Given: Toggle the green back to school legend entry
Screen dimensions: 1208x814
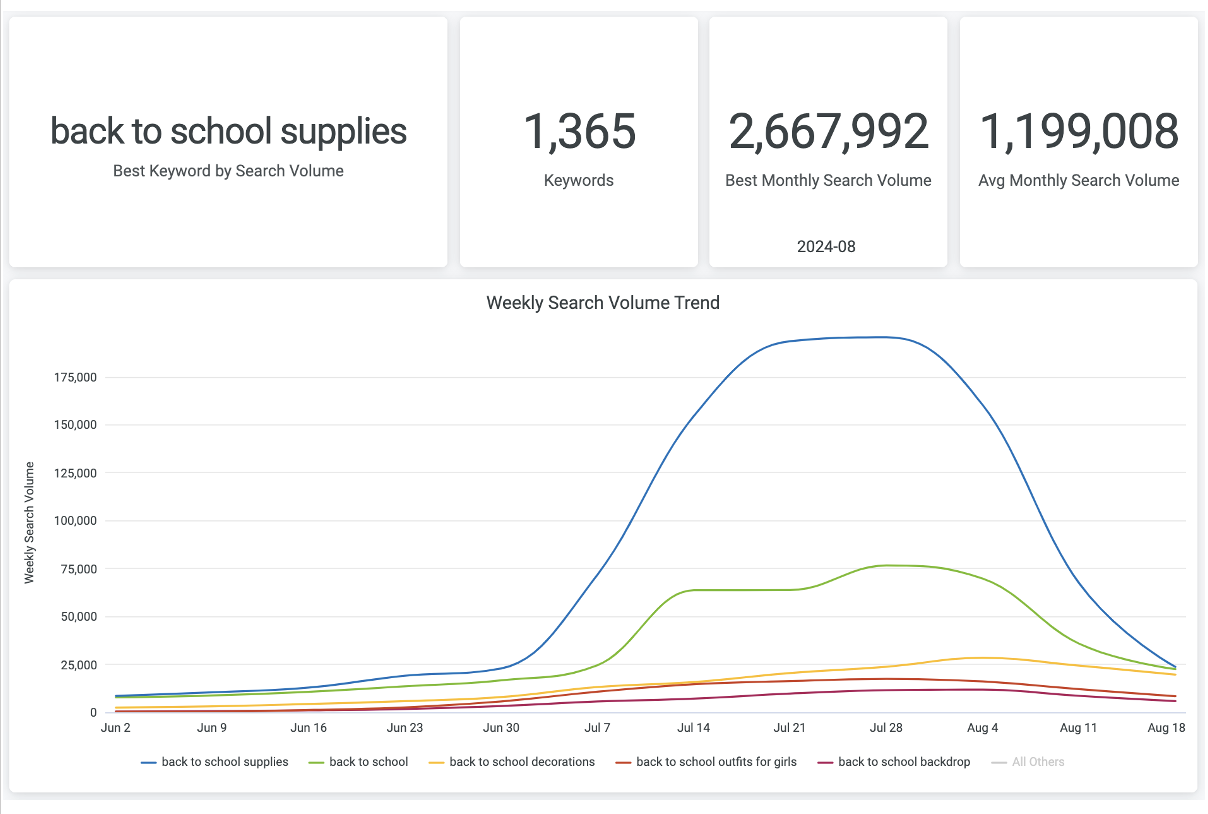Looking at the screenshot, I should coord(358,762).
